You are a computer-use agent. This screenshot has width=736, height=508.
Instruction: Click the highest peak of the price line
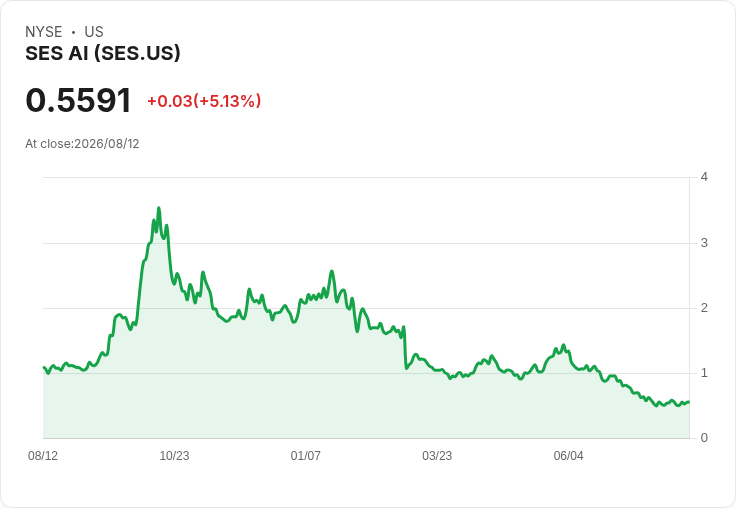[x=159, y=208]
